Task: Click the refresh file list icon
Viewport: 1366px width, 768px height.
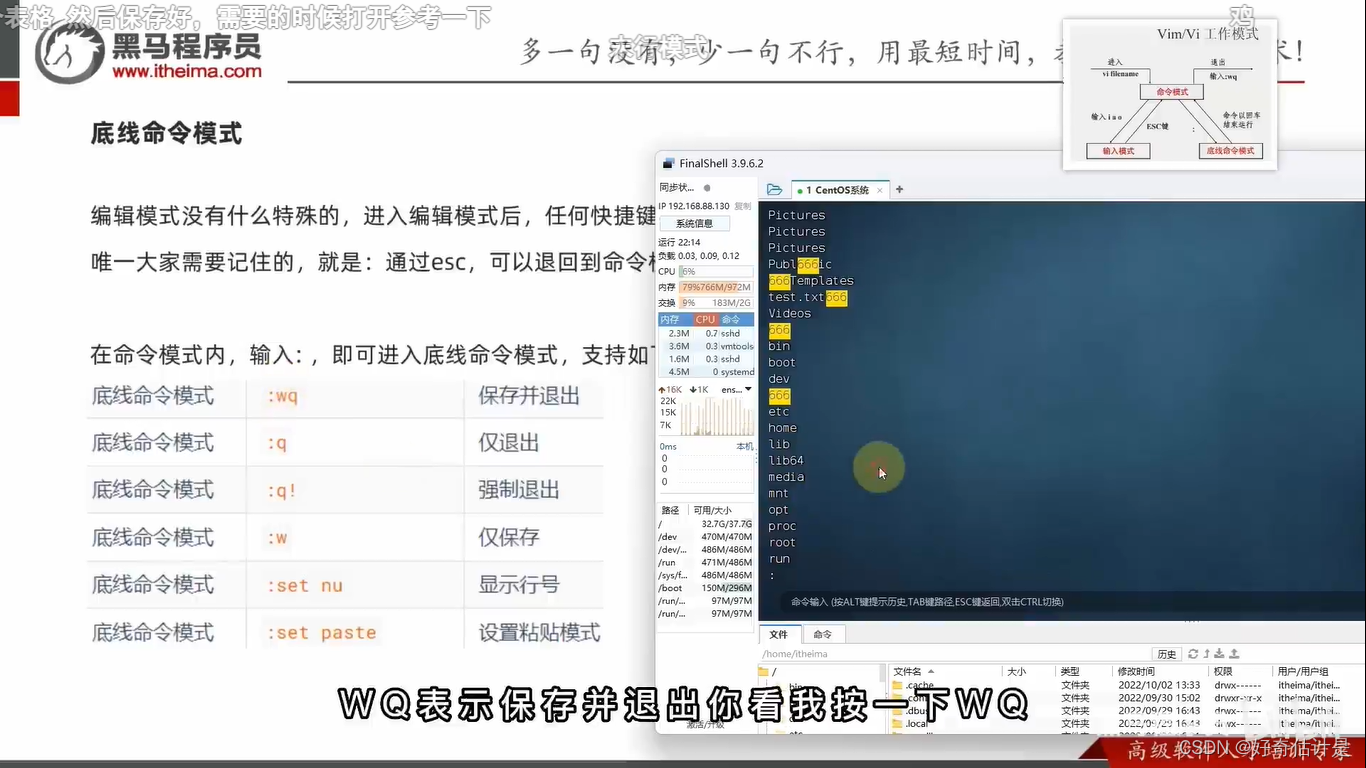Action: [1194, 654]
